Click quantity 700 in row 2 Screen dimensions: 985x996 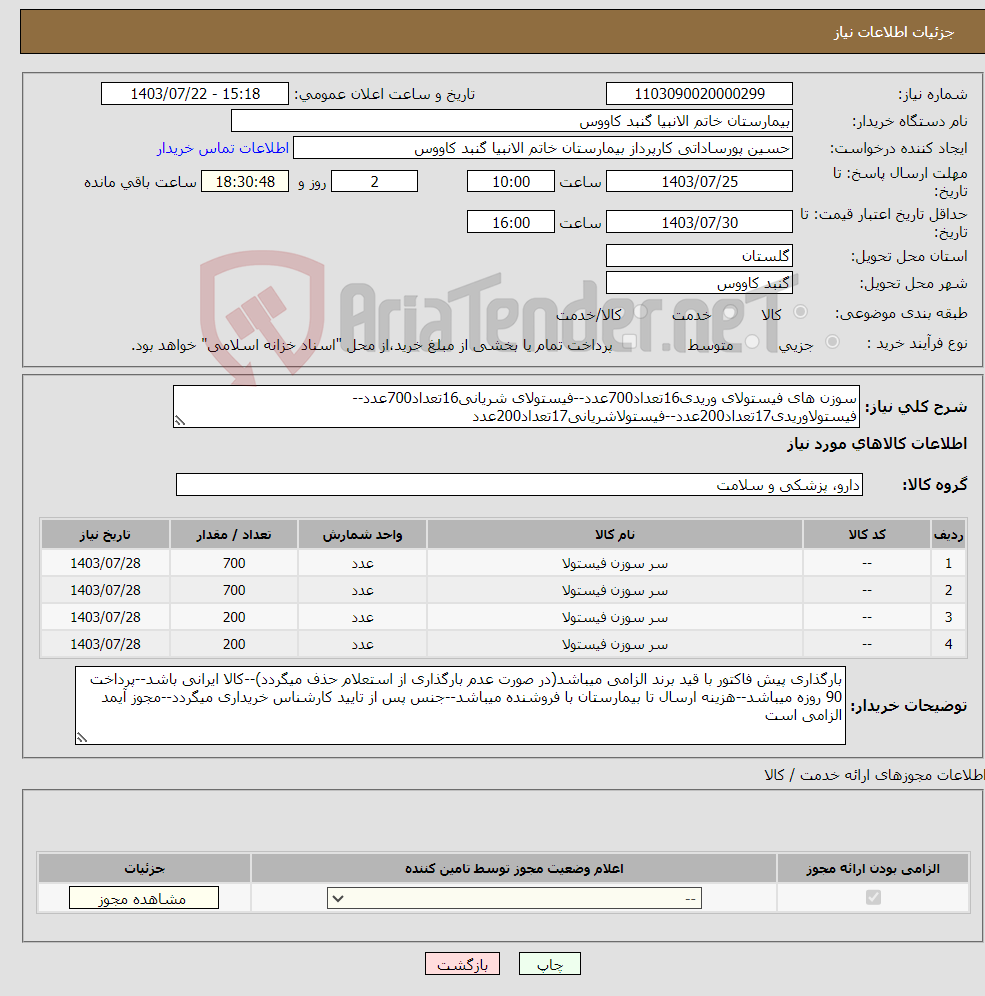(x=234, y=590)
